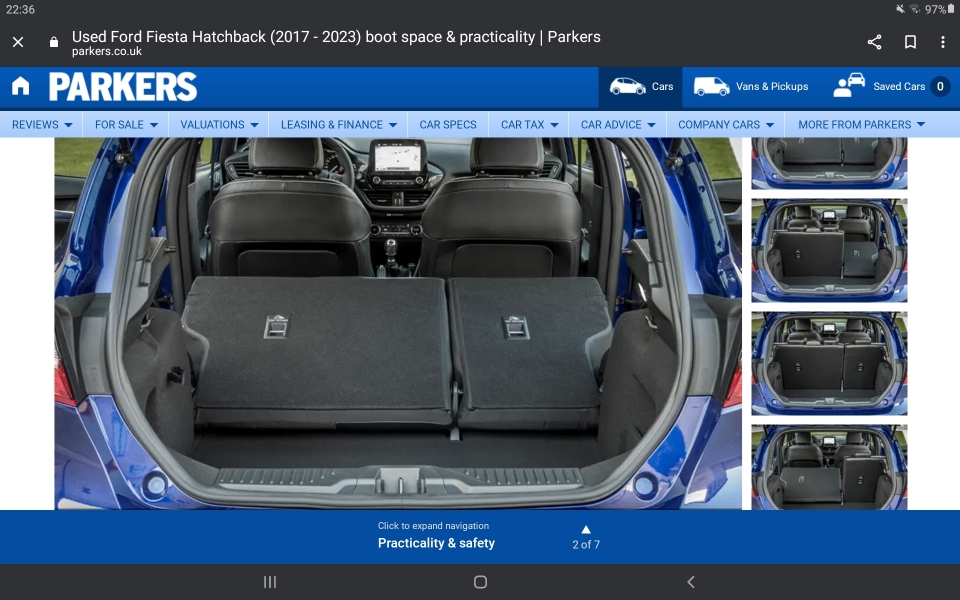Select the partially visible top boot thumbnail
This screenshot has height=600, width=960.
pyautogui.click(x=829, y=163)
